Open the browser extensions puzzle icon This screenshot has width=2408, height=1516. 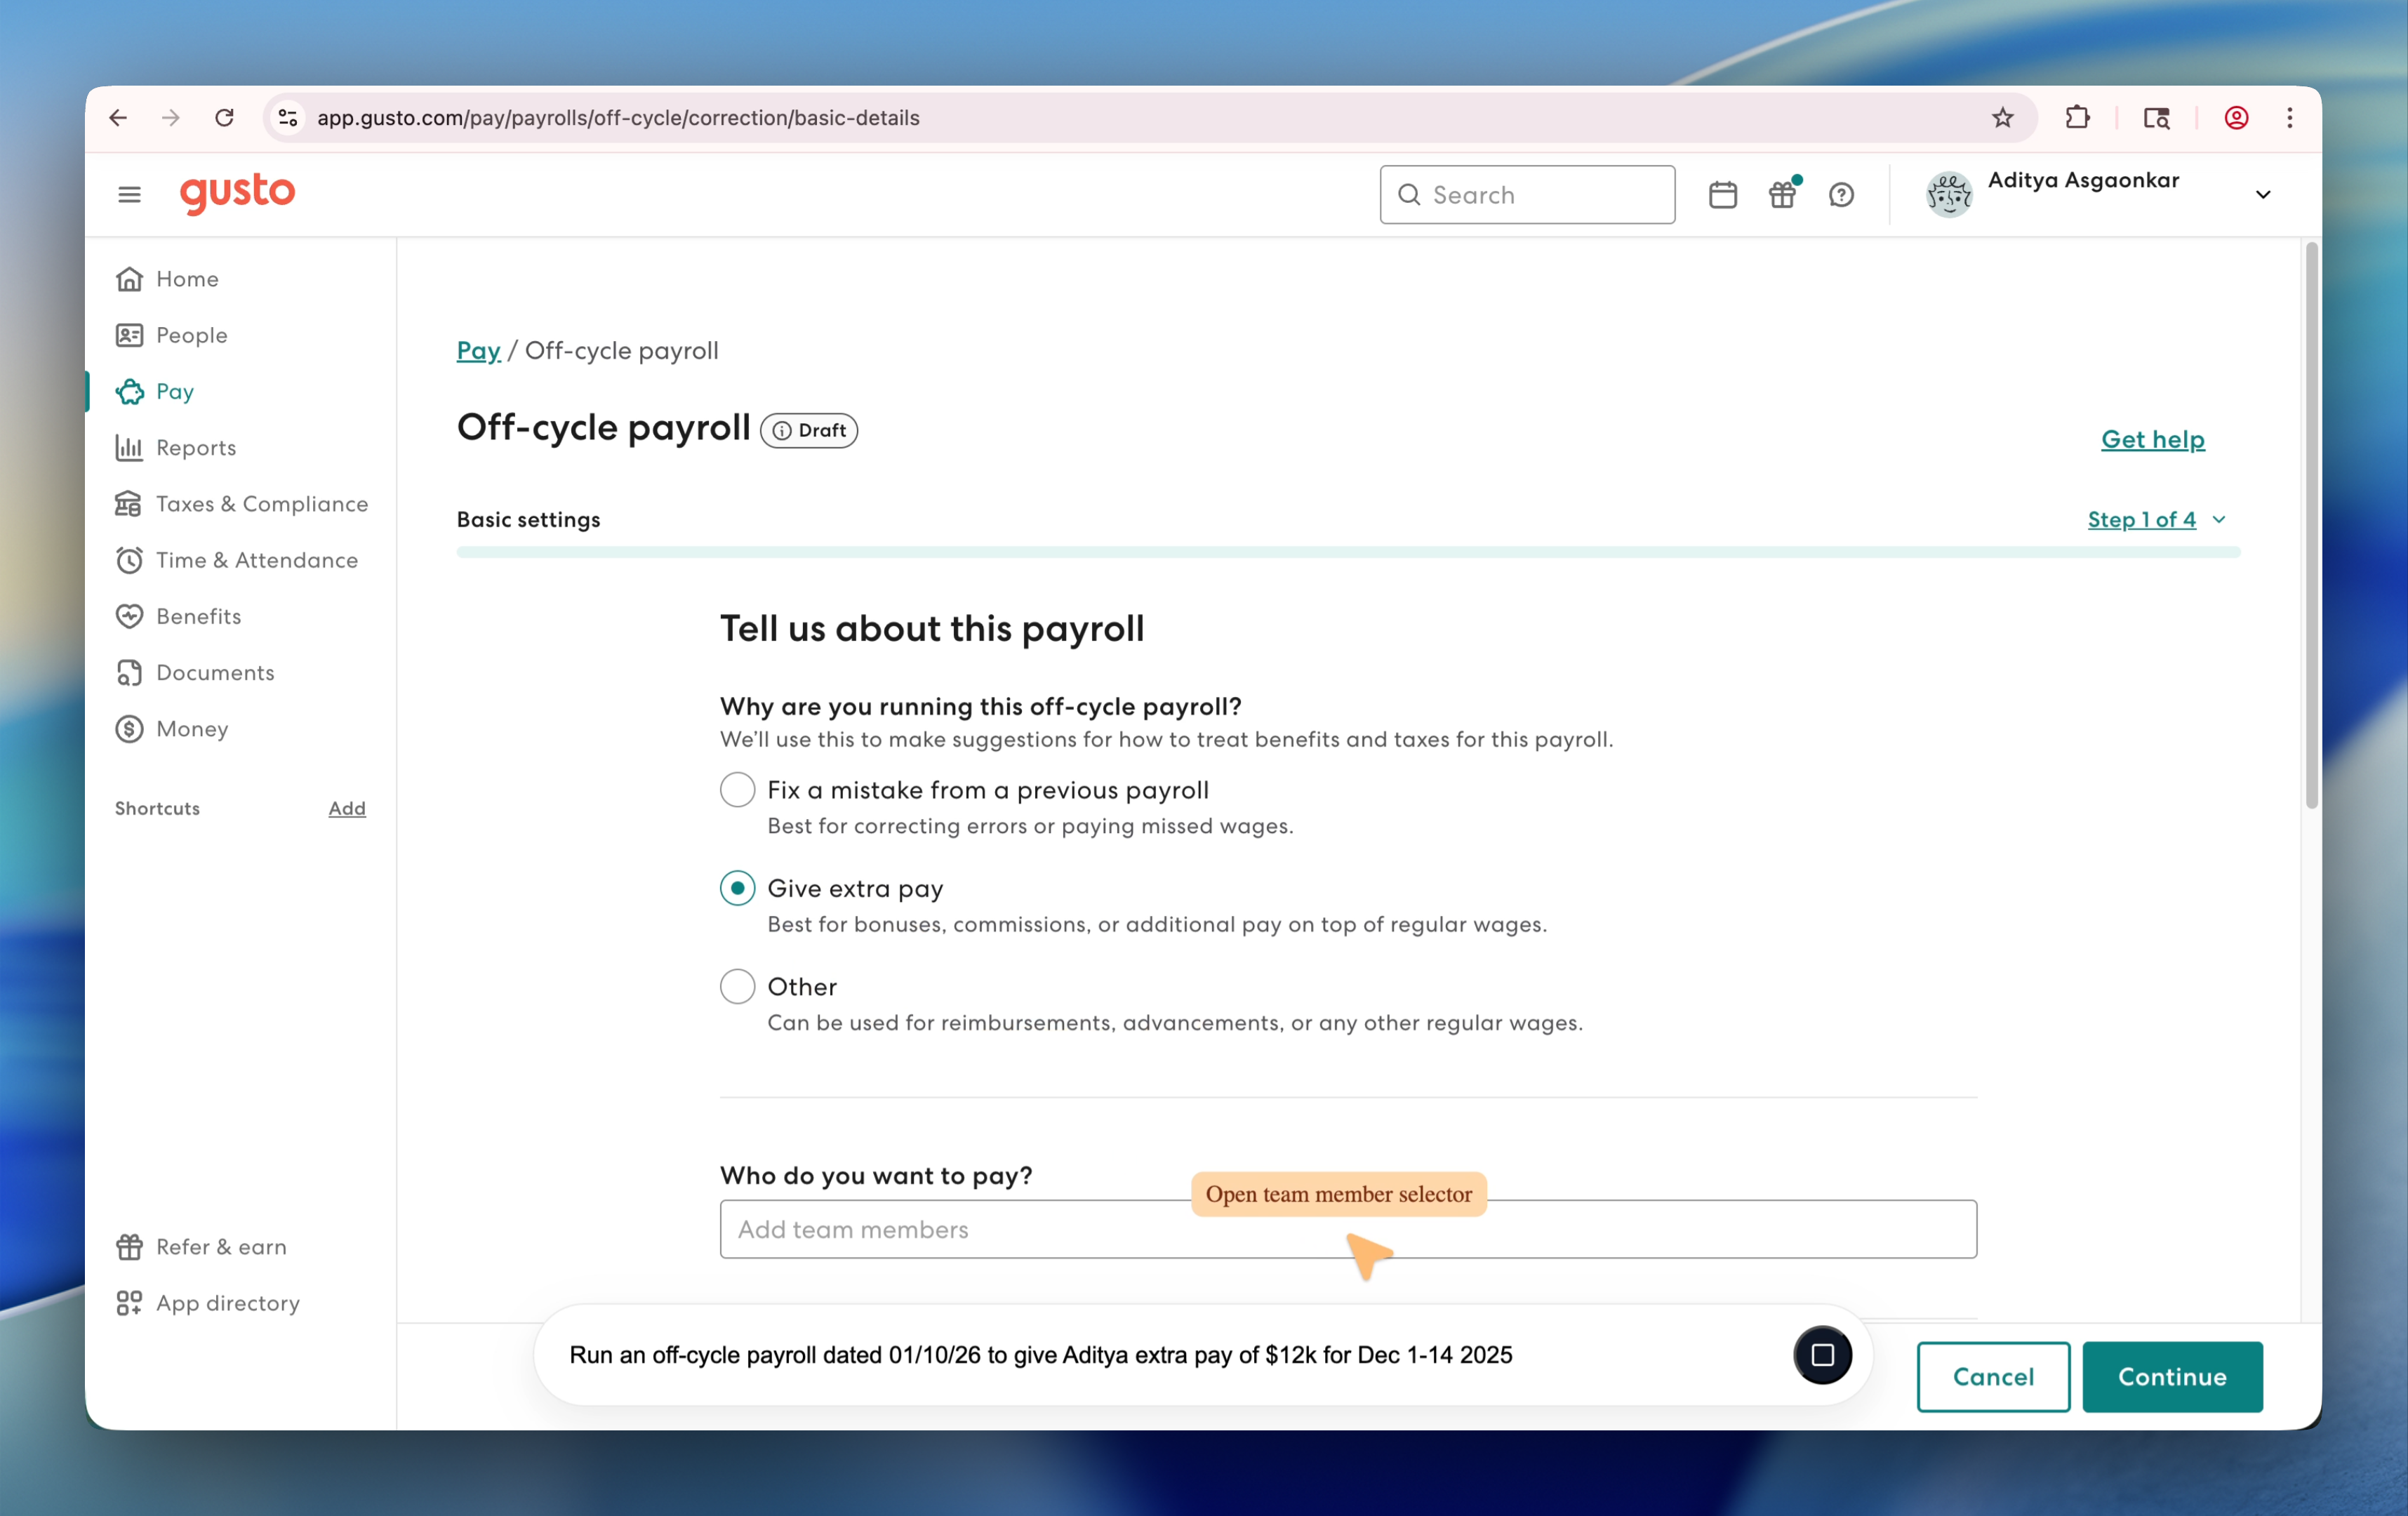tap(2077, 118)
